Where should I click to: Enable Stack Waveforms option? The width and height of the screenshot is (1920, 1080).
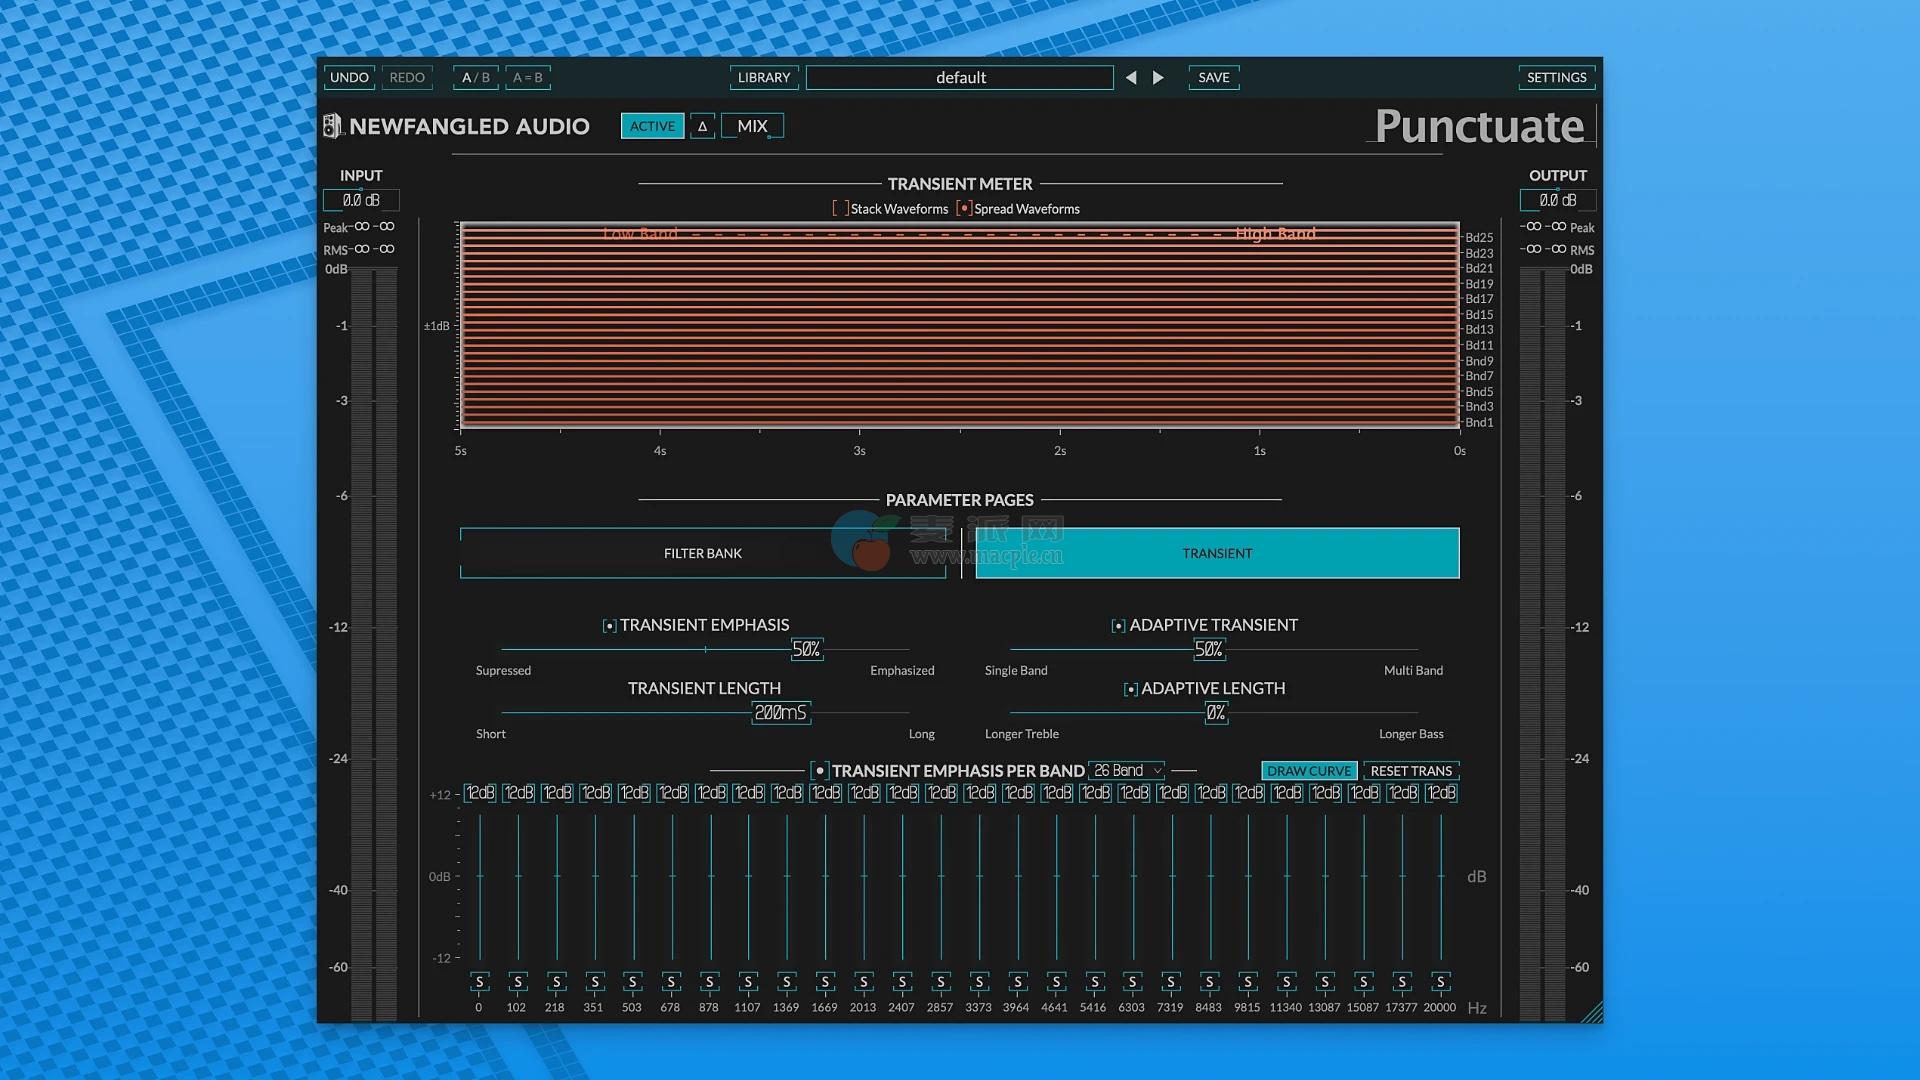point(841,209)
